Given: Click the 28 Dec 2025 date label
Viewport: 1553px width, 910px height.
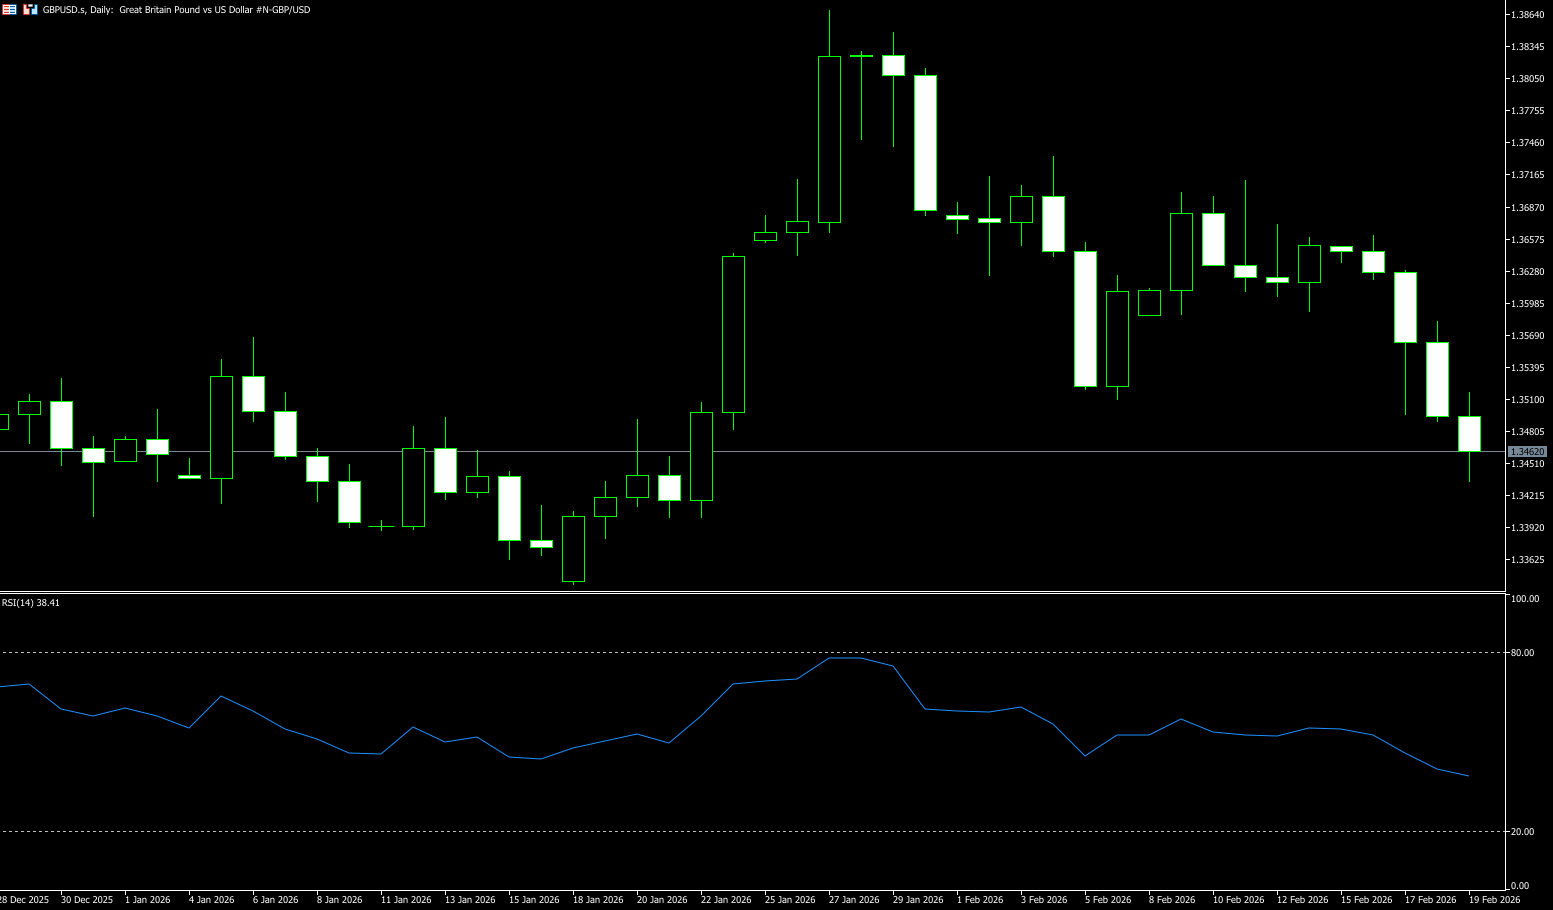Looking at the screenshot, I should 24,900.
